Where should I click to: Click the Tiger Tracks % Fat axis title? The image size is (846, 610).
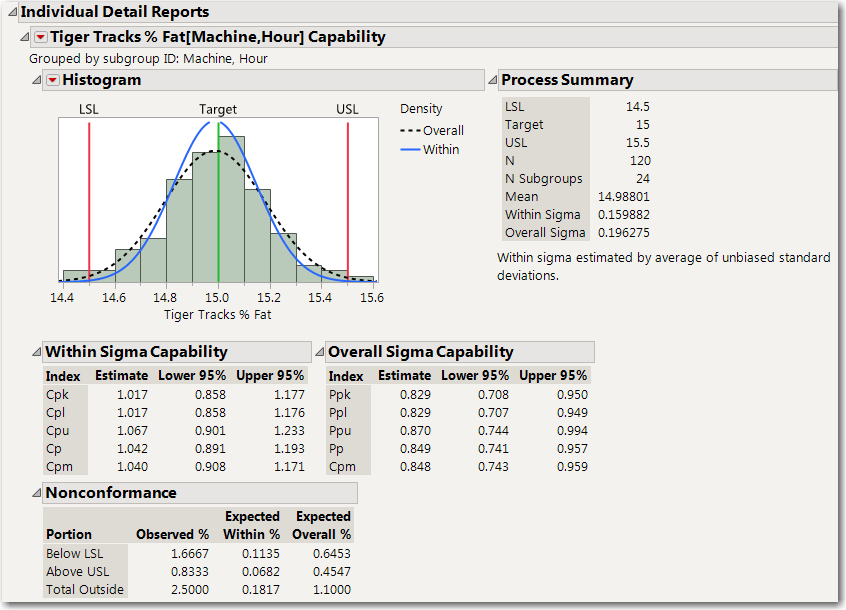(217, 314)
